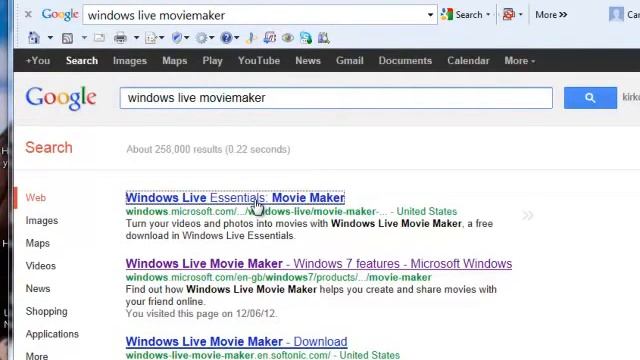This screenshot has width=640, height=360.
Task: Click the user profile avatar in the toolbar
Action: [616, 15]
